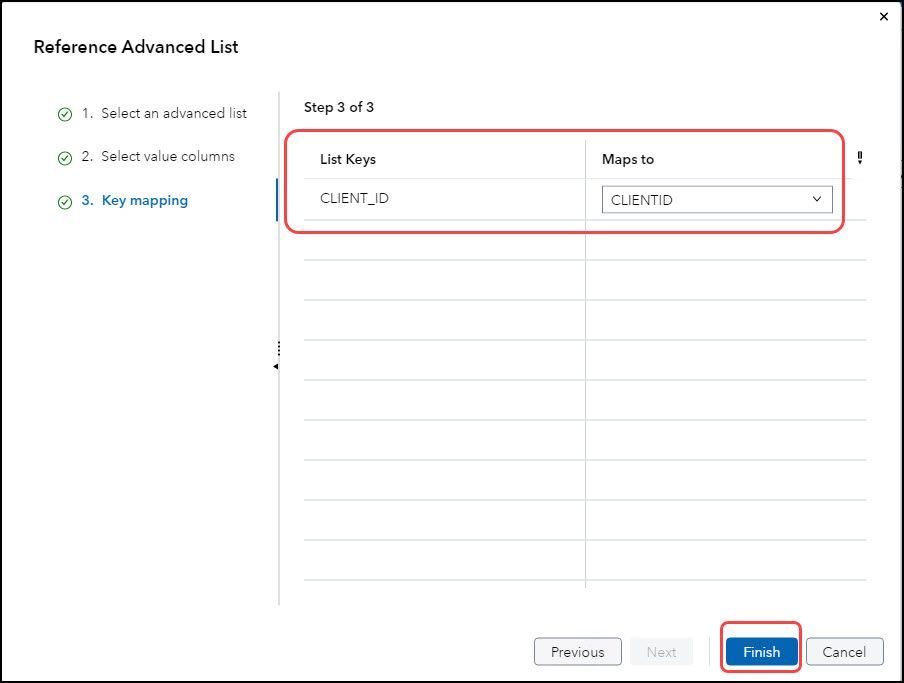Click the vertical dots splitter handle

point(279,349)
